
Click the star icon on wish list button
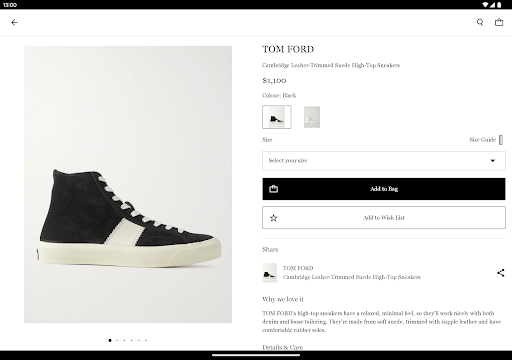[274, 218]
